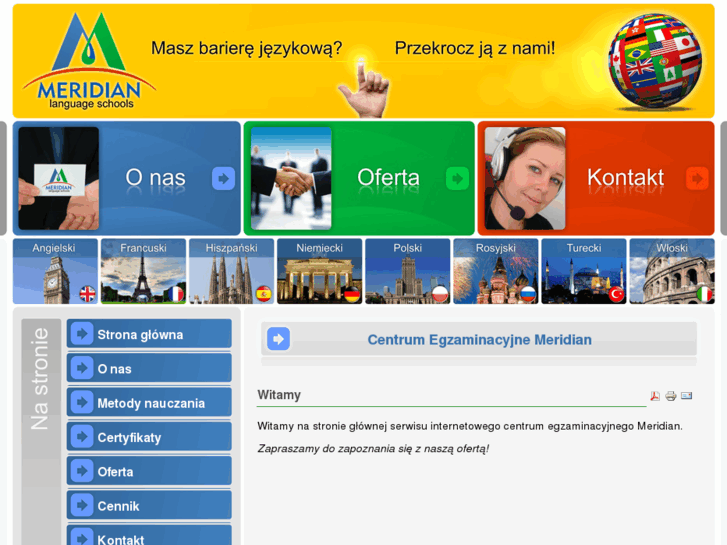Click the green arrow icon on Oferta banner
727x545 pixels.
click(457, 179)
